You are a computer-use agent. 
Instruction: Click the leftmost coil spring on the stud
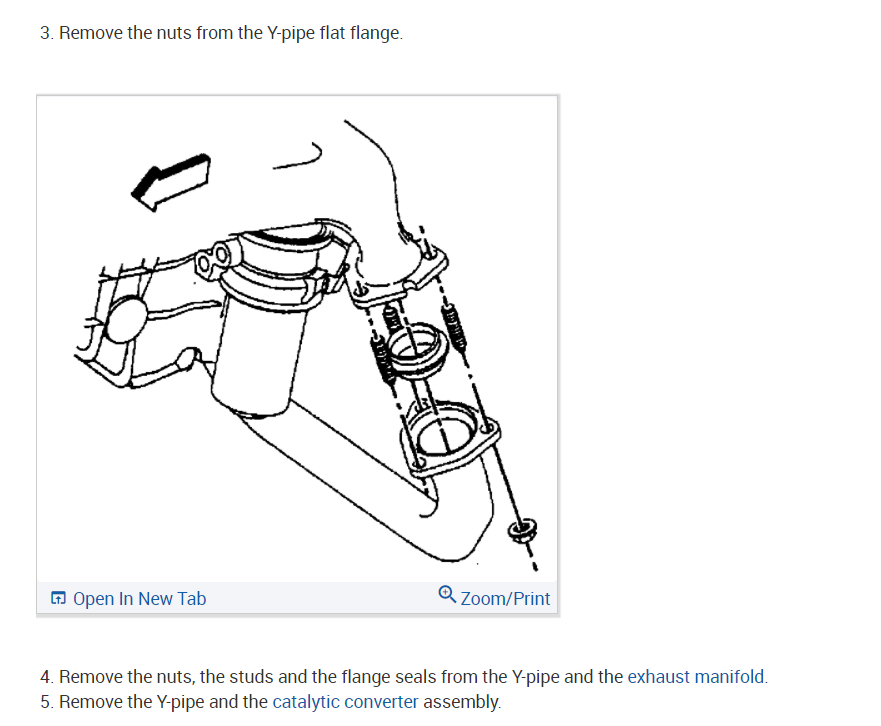[382, 359]
